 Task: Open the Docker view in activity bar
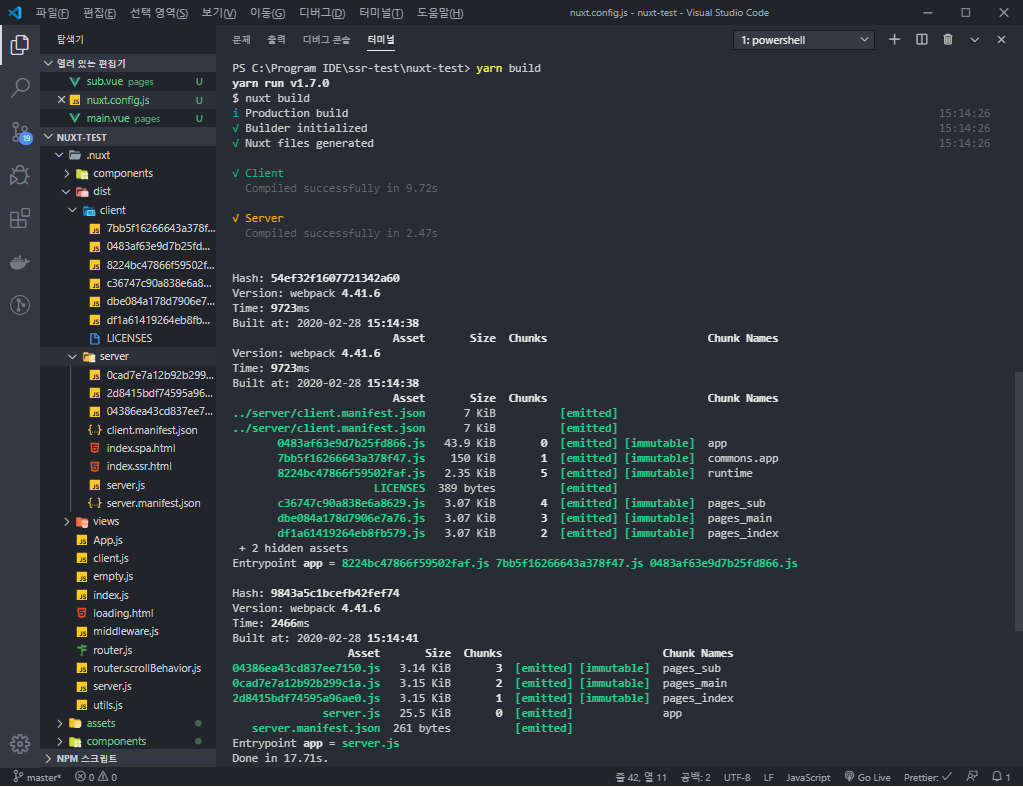tap(20, 262)
